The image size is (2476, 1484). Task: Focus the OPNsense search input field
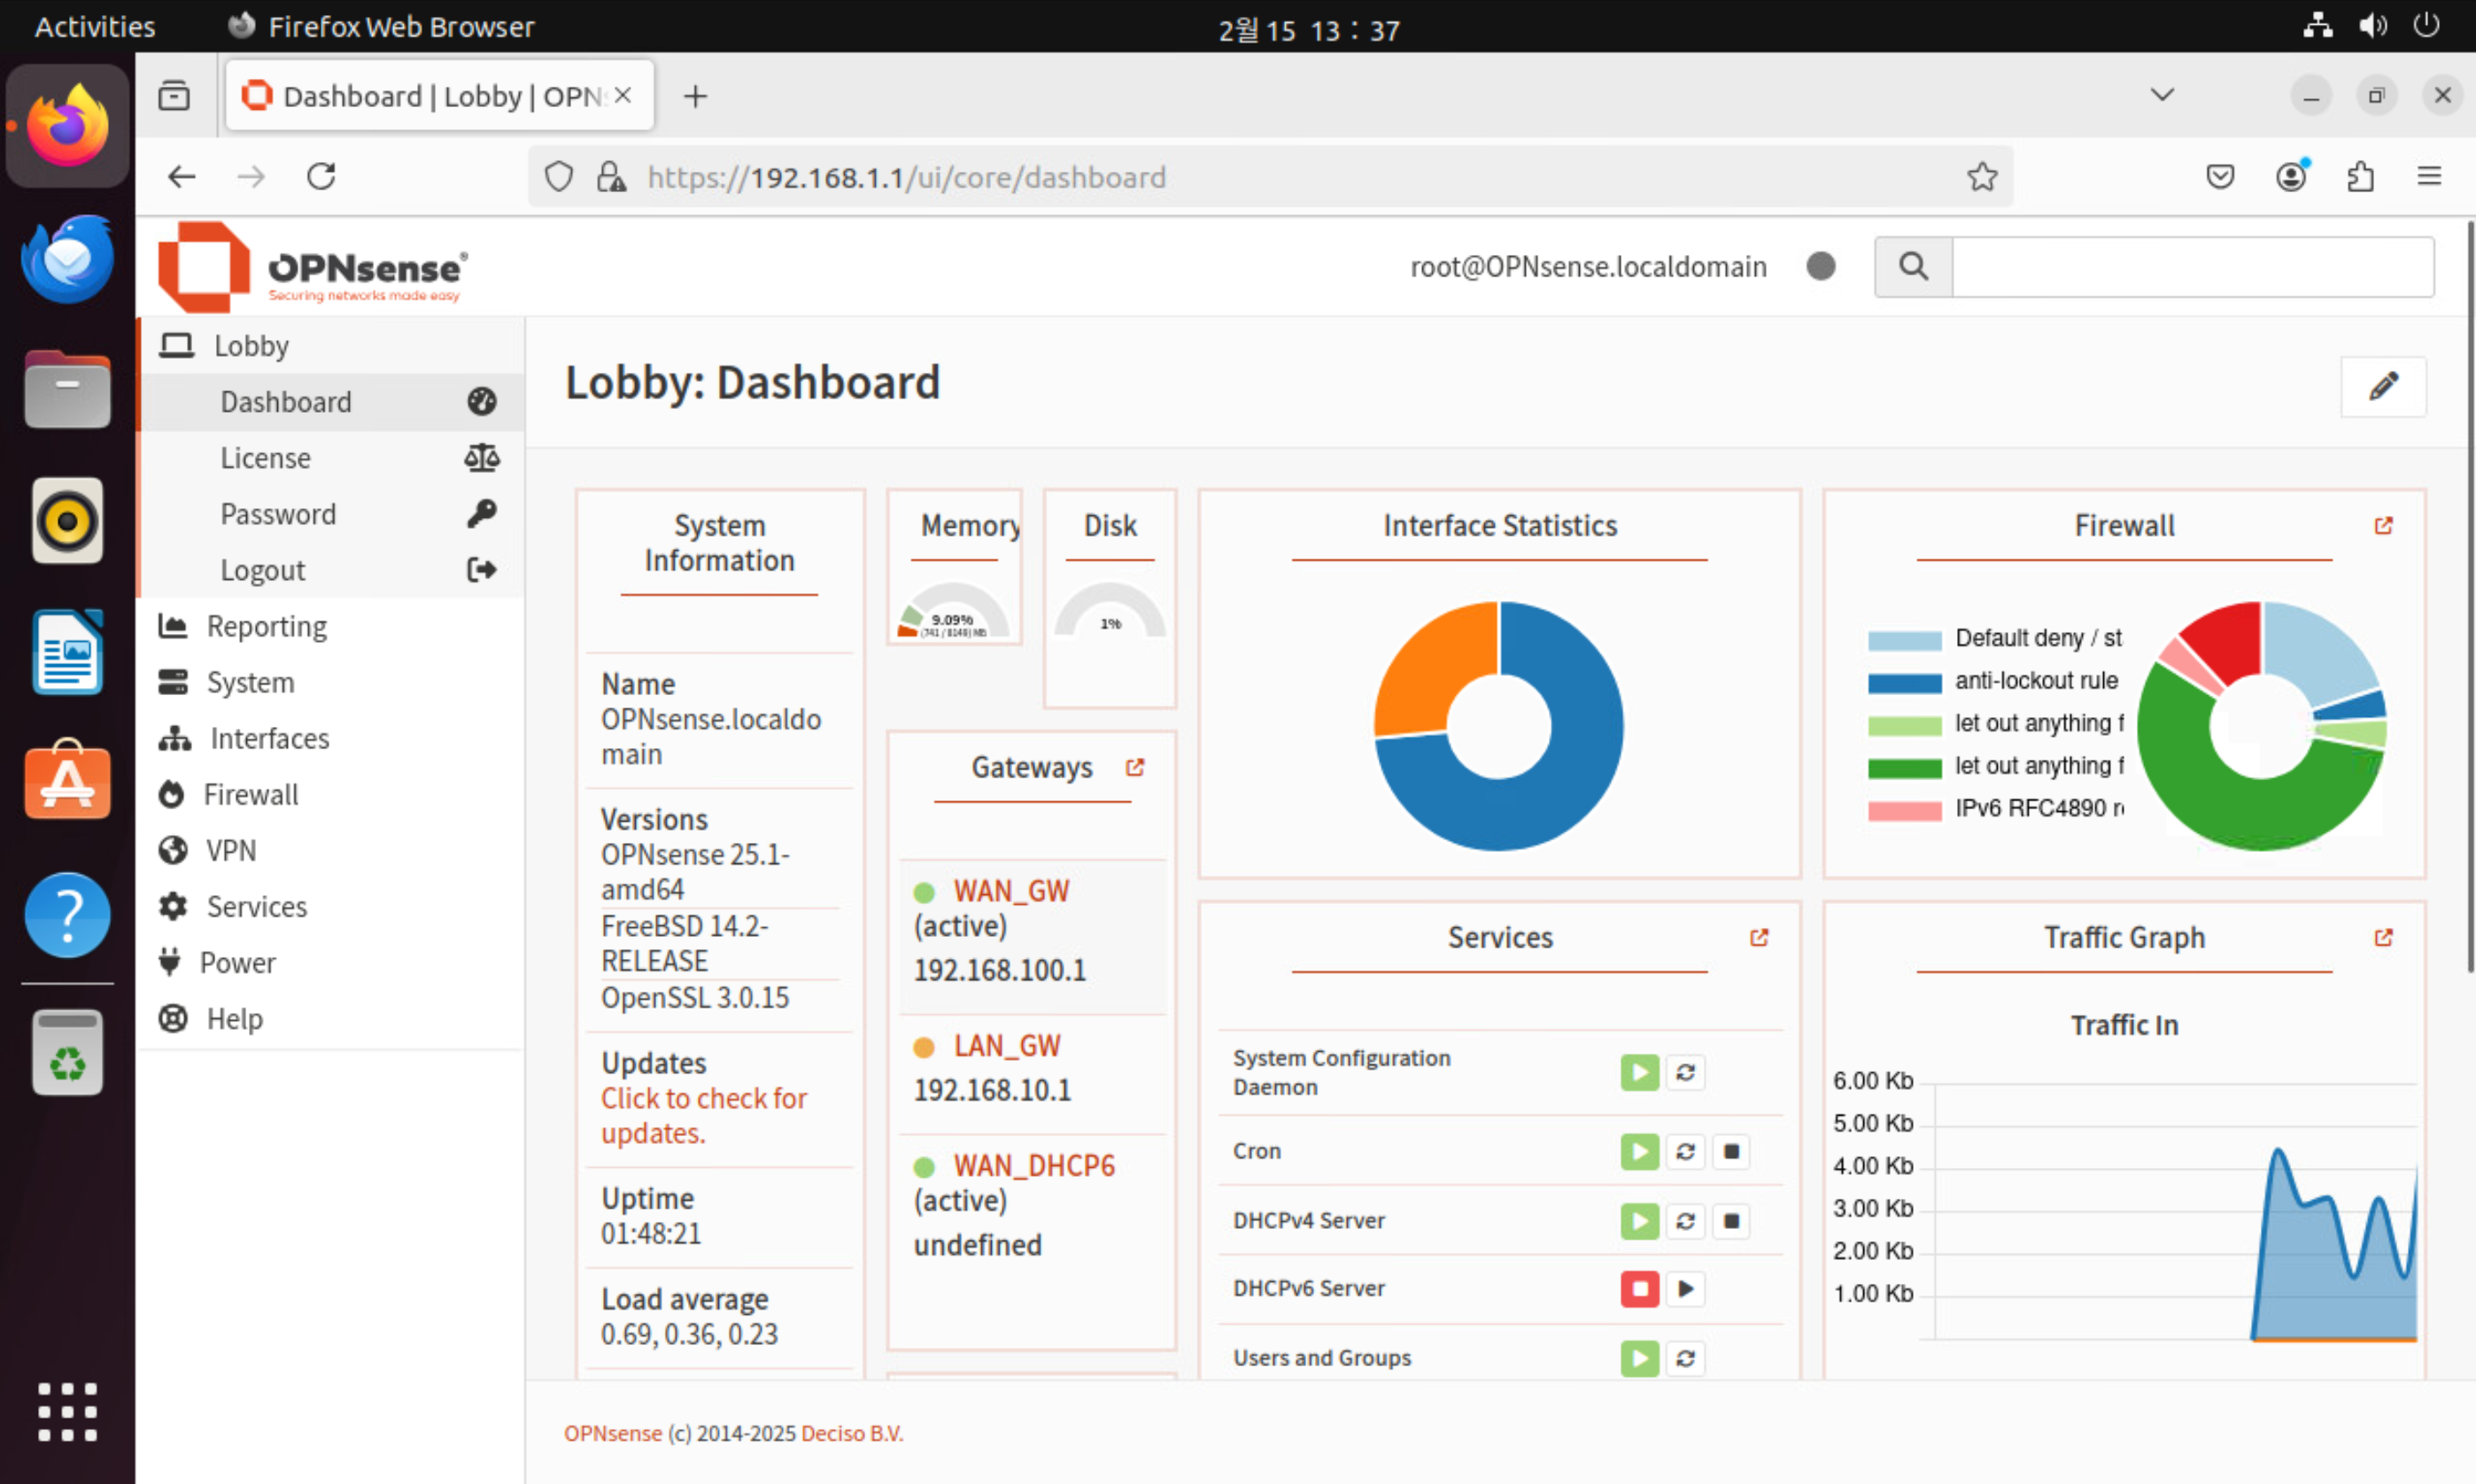(x=2192, y=267)
